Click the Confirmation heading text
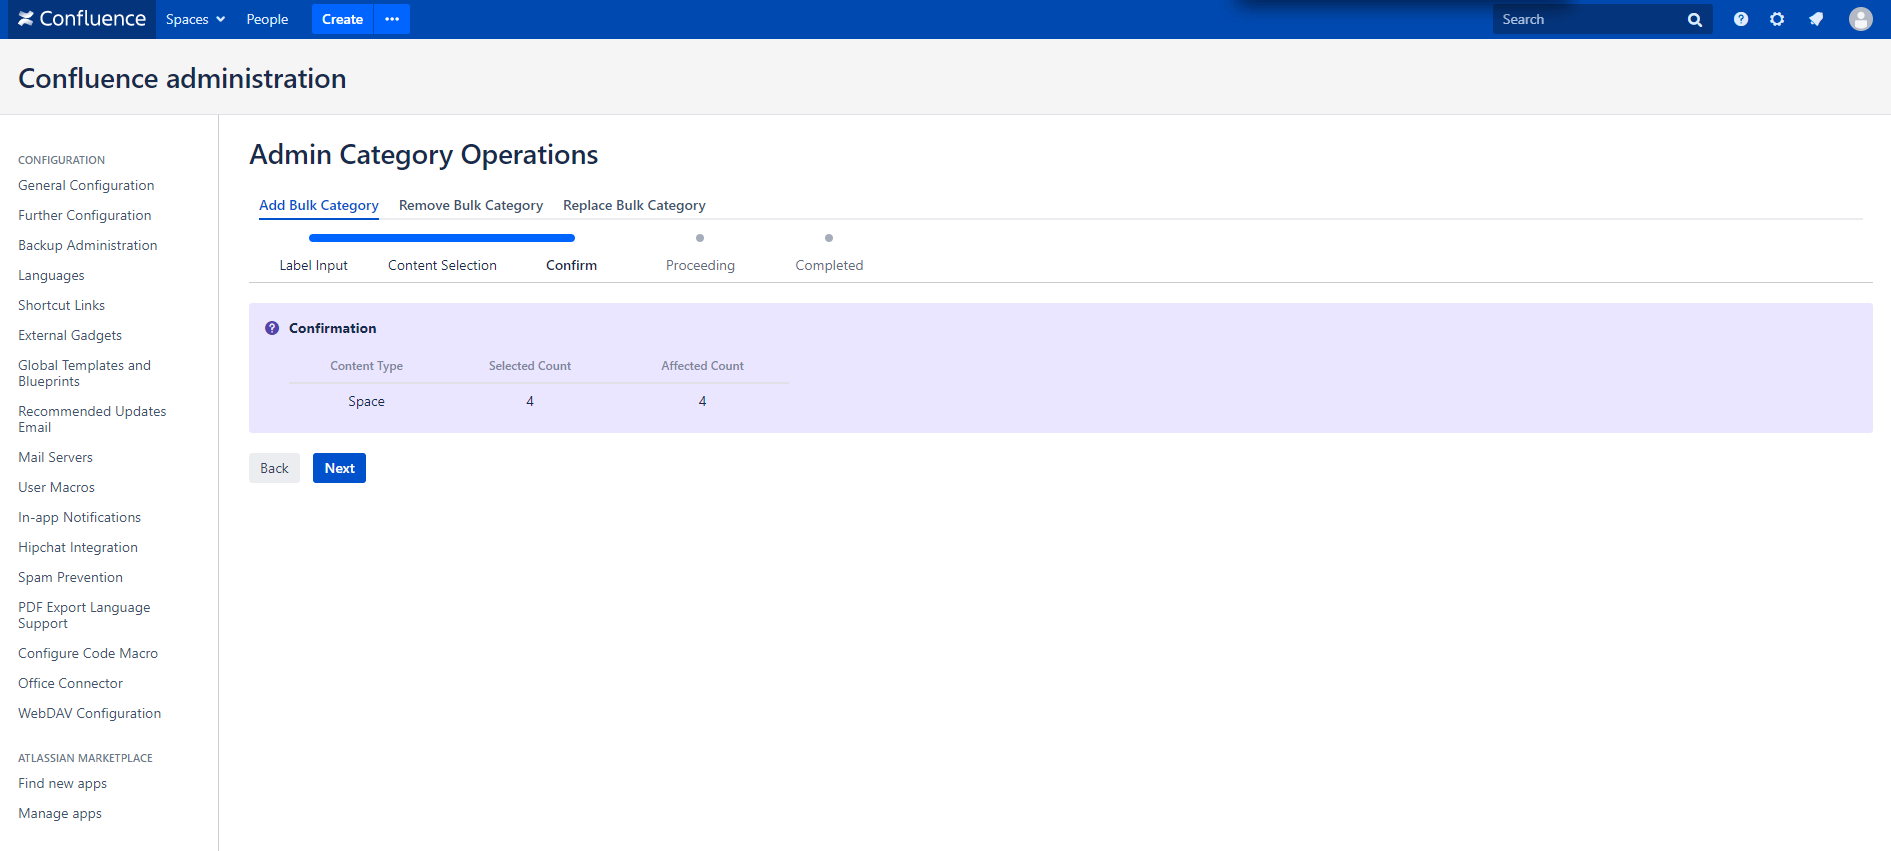Image resolution: width=1891 pixels, height=851 pixels. [x=332, y=328]
